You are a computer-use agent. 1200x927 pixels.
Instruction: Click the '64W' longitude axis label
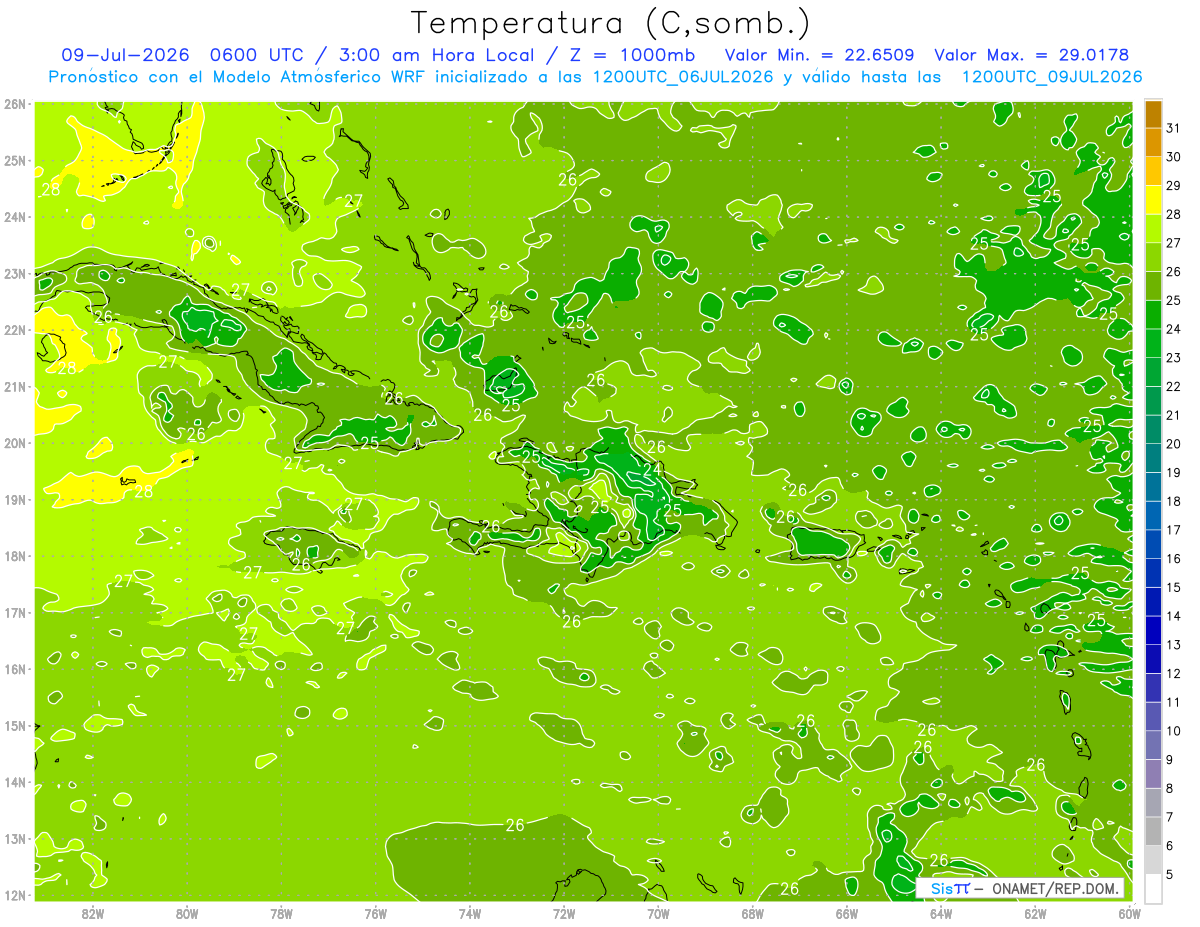(x=940, y=912)
